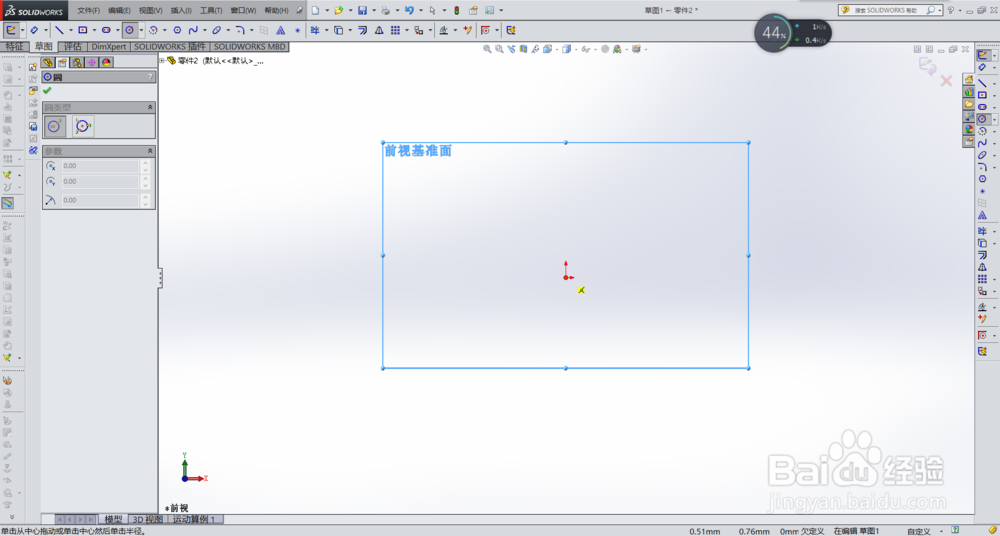
Task: Click the Exit Sketch confirm corner icon
Action: (x=927, y=66)
